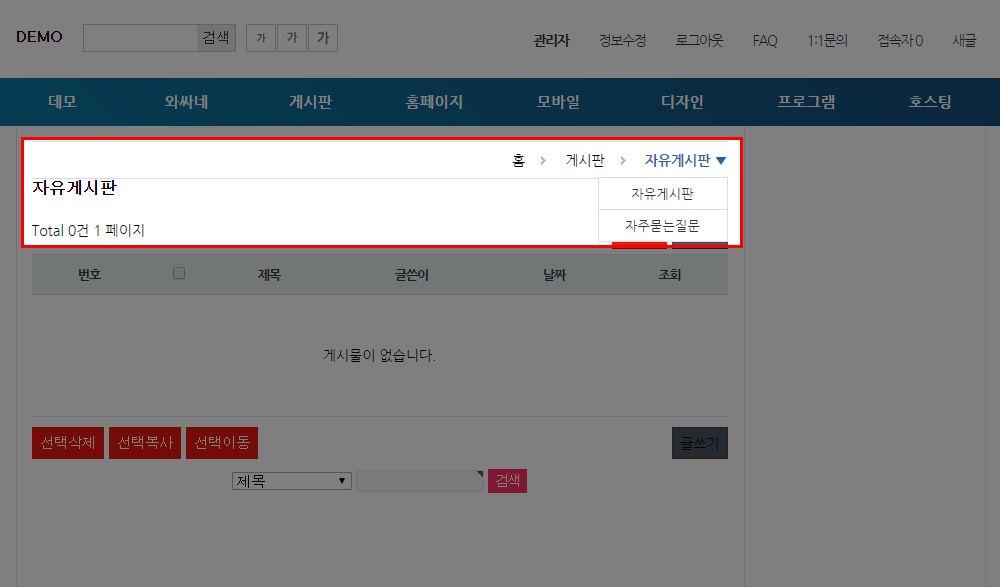Click the DEMO site logo
The width and height of the screenshot is (1000, 587).
click(x=39, y=37)
